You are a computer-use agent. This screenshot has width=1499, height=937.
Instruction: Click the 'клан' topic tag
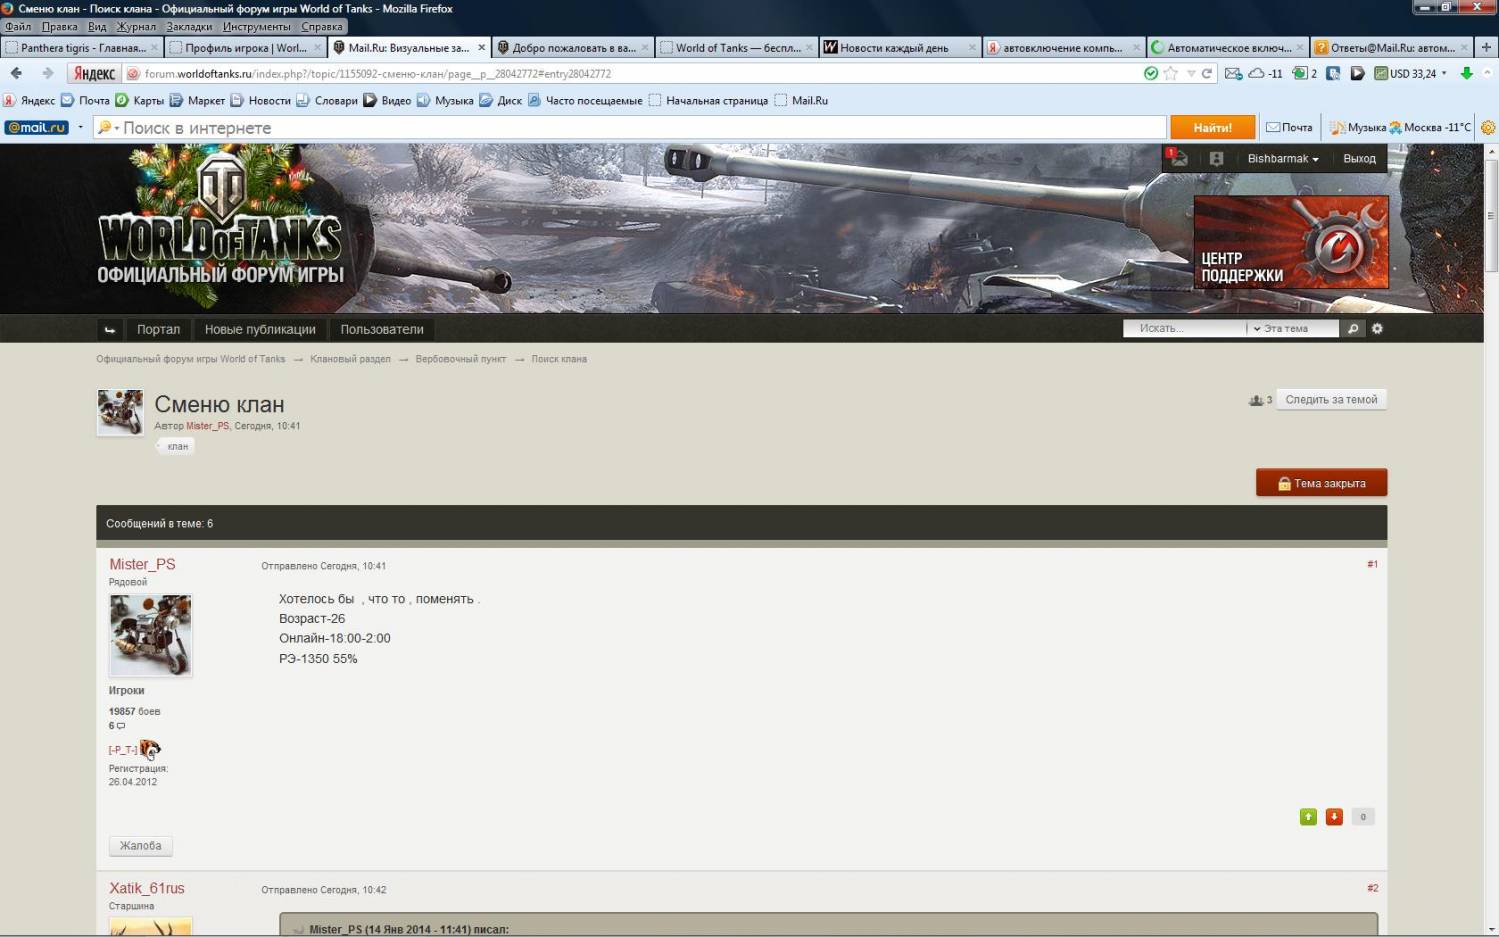(x=176, y=446)
